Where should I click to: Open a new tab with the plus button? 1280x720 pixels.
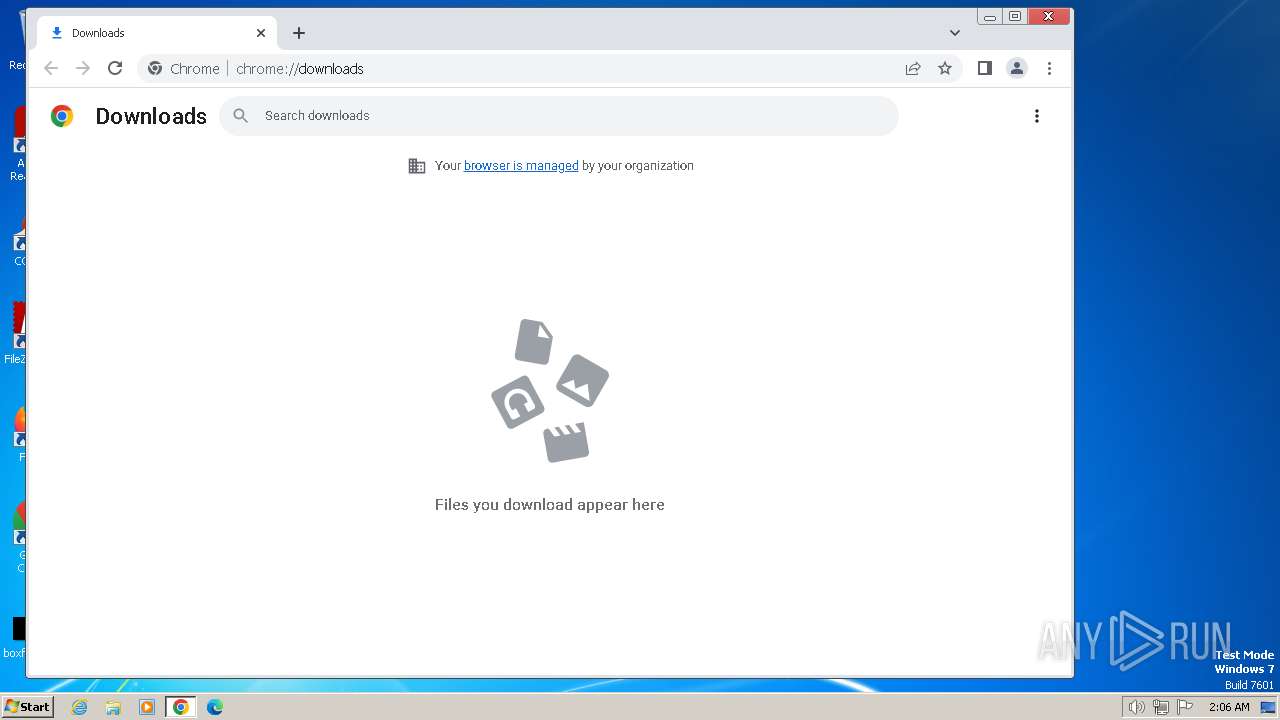299,33
